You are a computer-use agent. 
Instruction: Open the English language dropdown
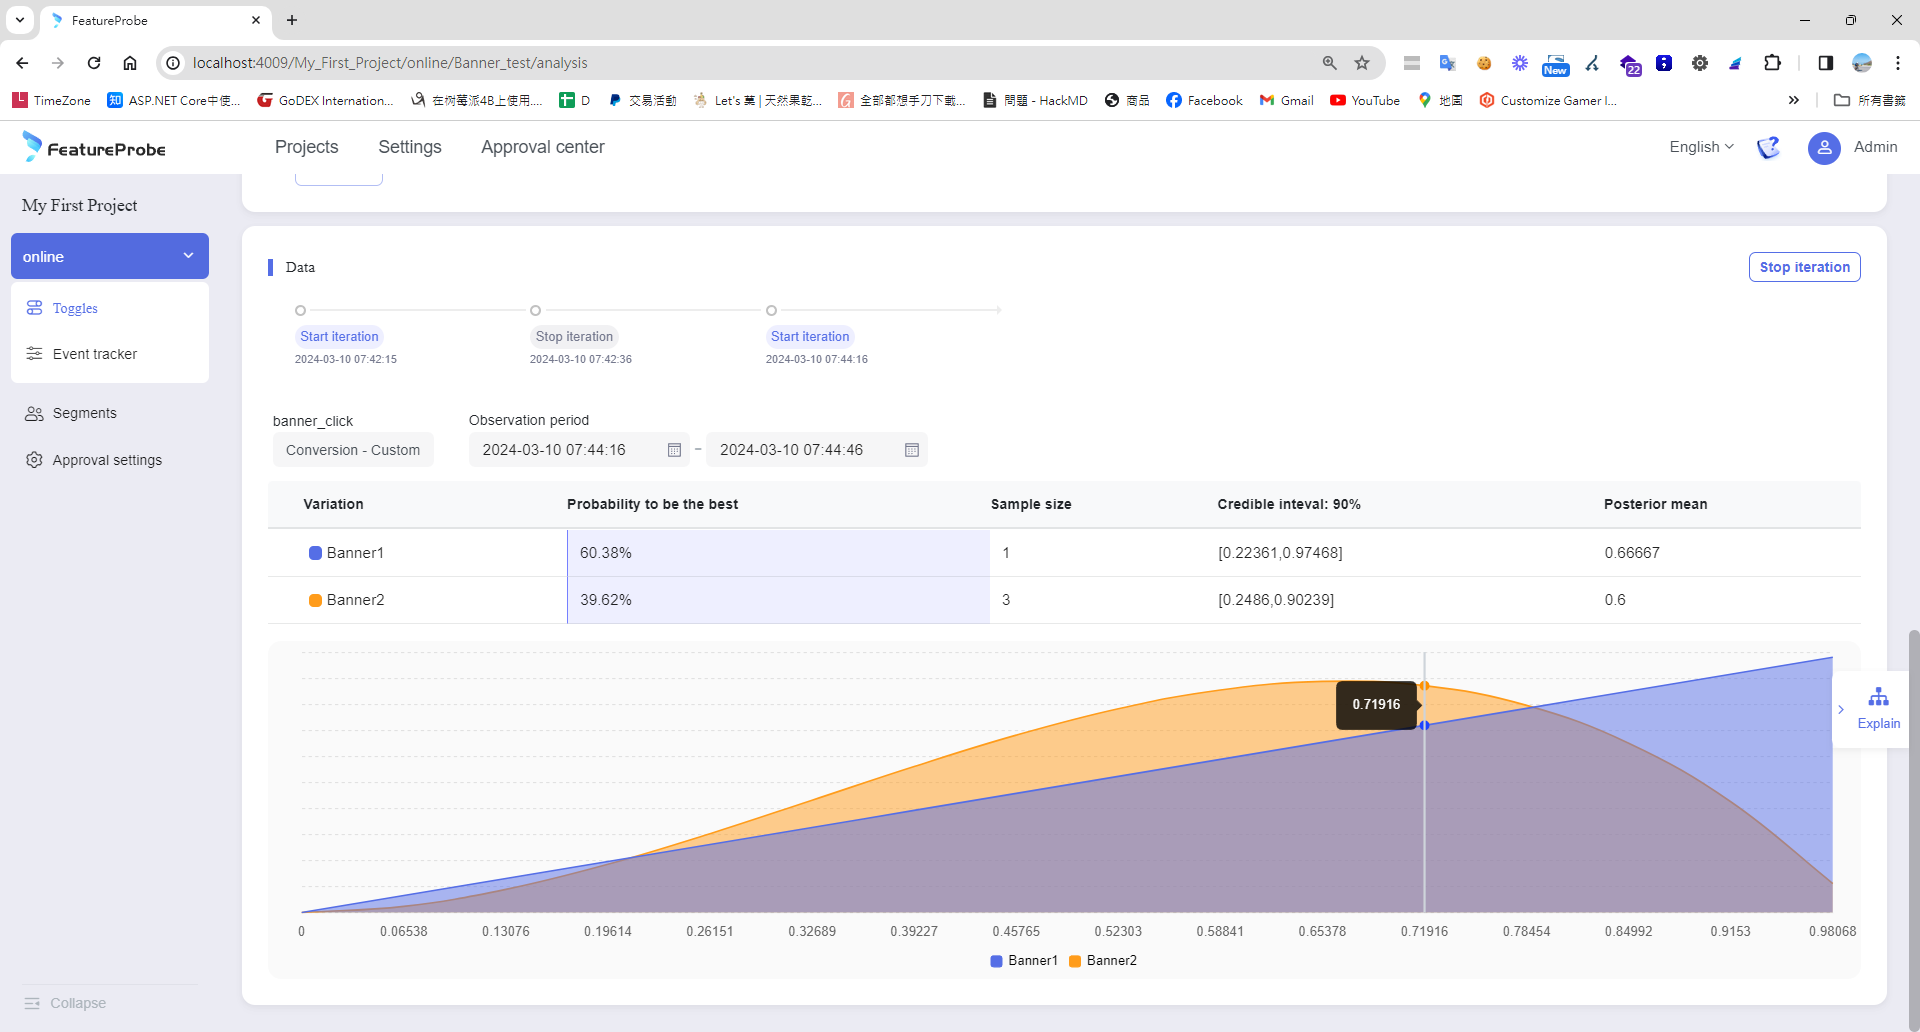1700,147
